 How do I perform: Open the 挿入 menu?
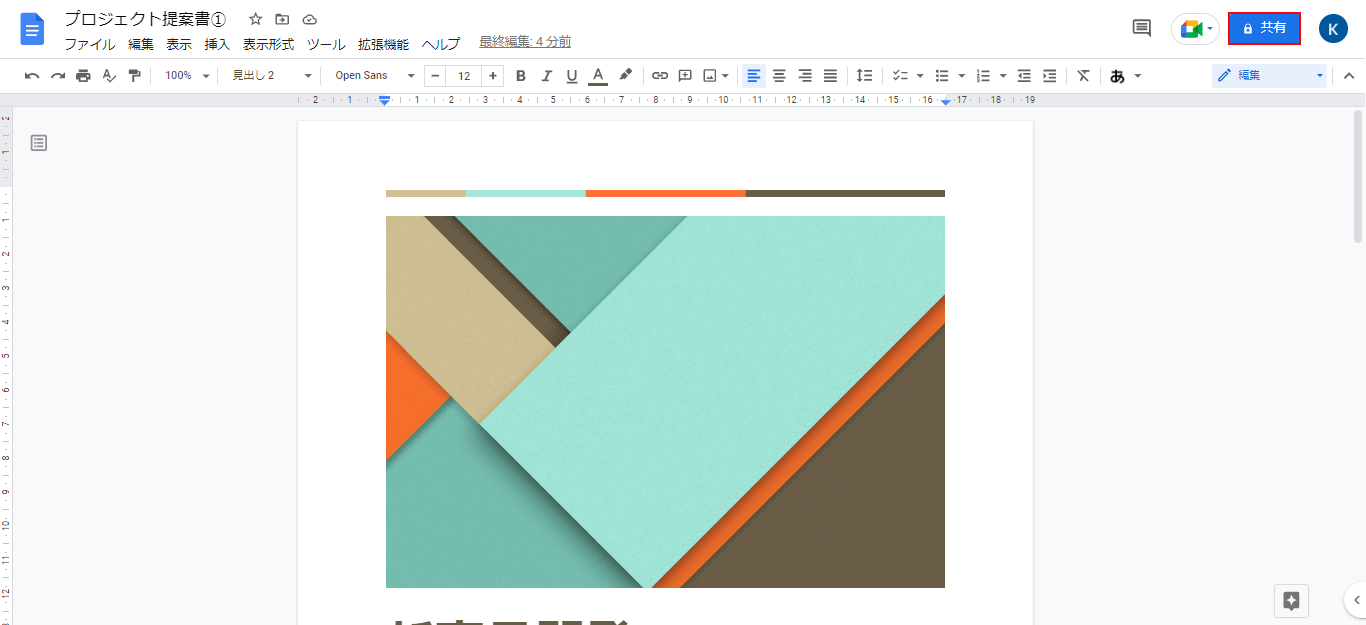click(217, 44)
